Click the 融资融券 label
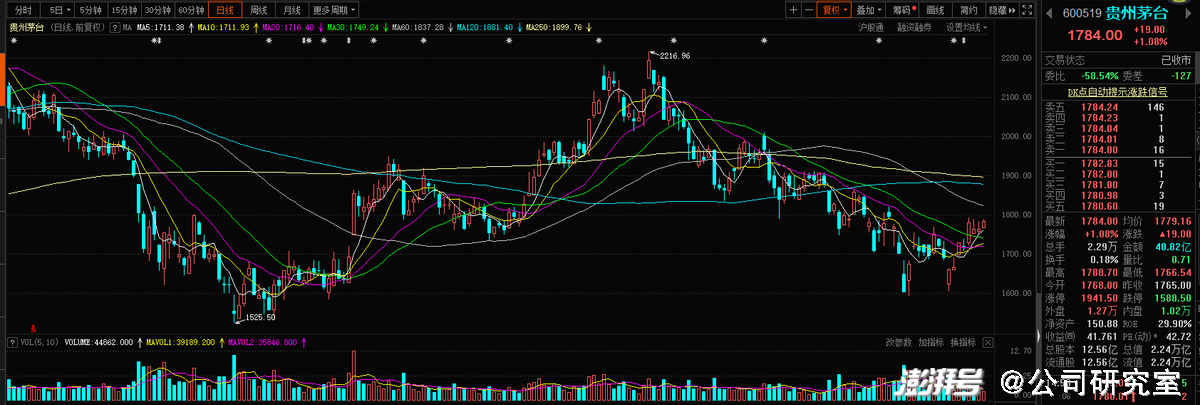1200x405 pixels. pyautogui.click(x=914, y=27)
